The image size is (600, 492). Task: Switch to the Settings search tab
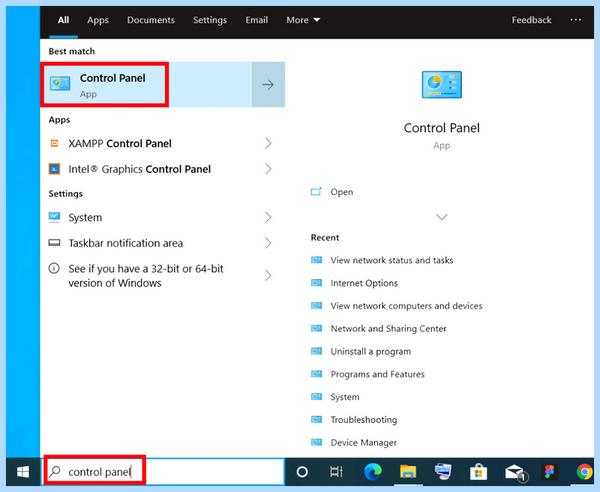click(210, 20)
